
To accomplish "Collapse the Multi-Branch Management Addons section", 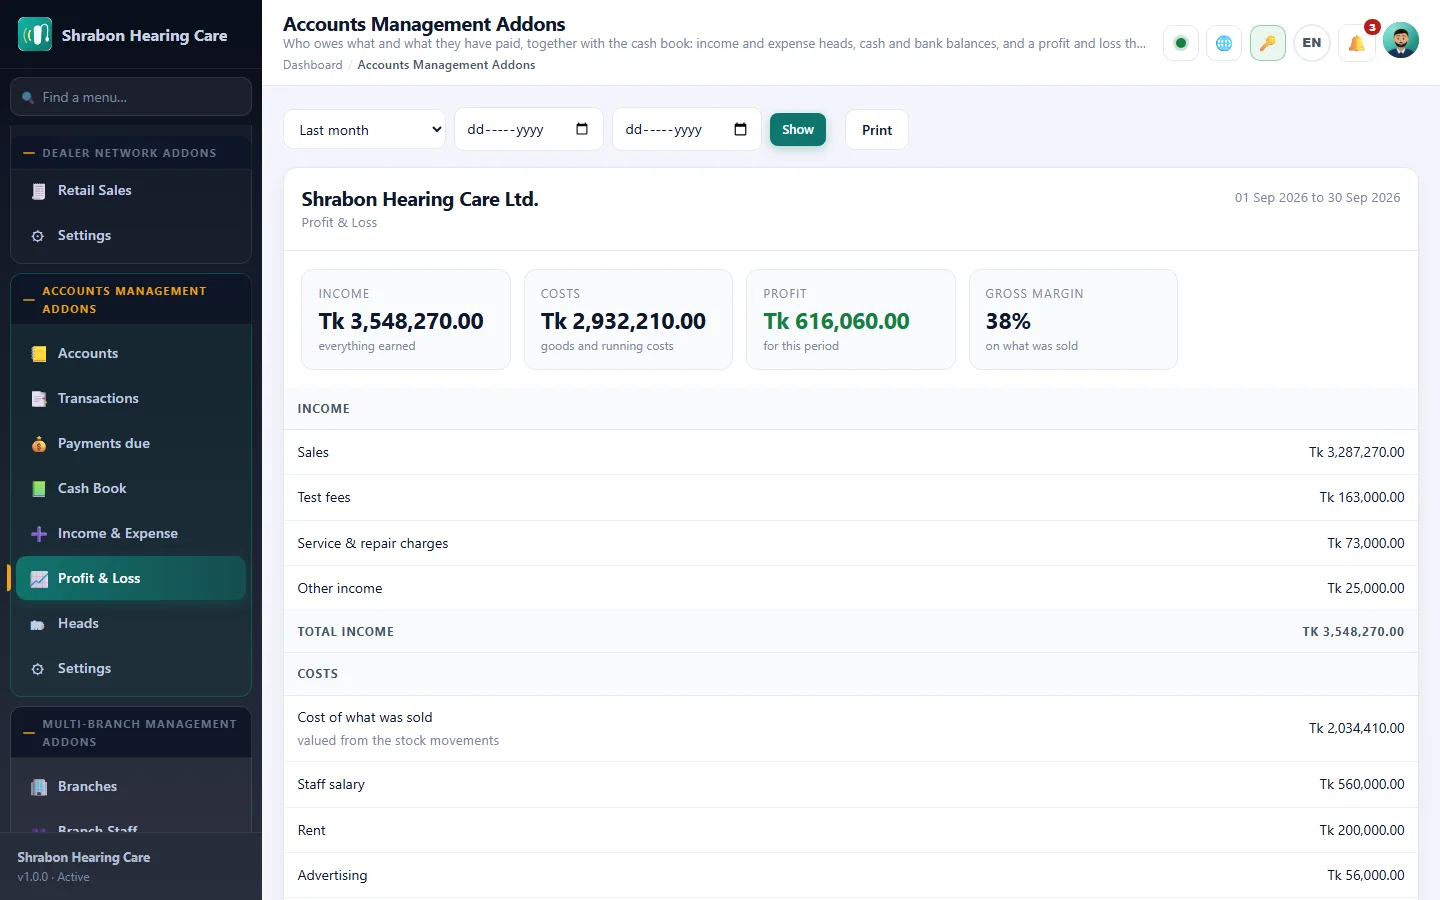I will pos(130,733).
